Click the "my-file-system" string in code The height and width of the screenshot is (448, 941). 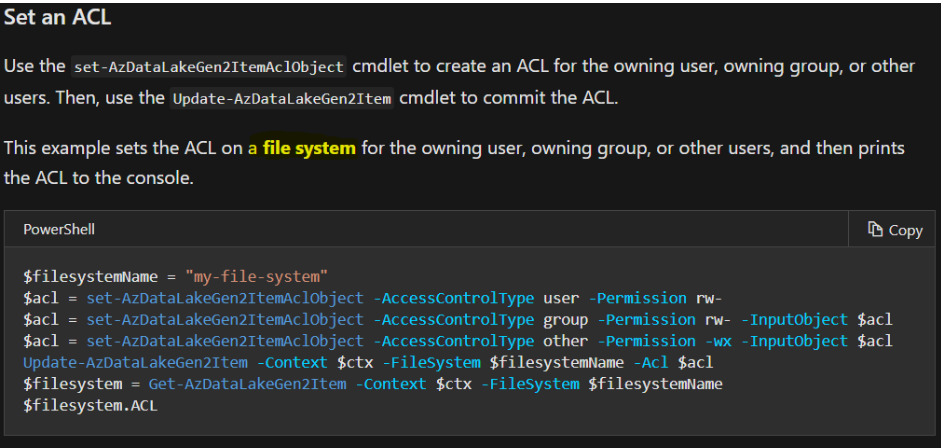click(257, 276)
